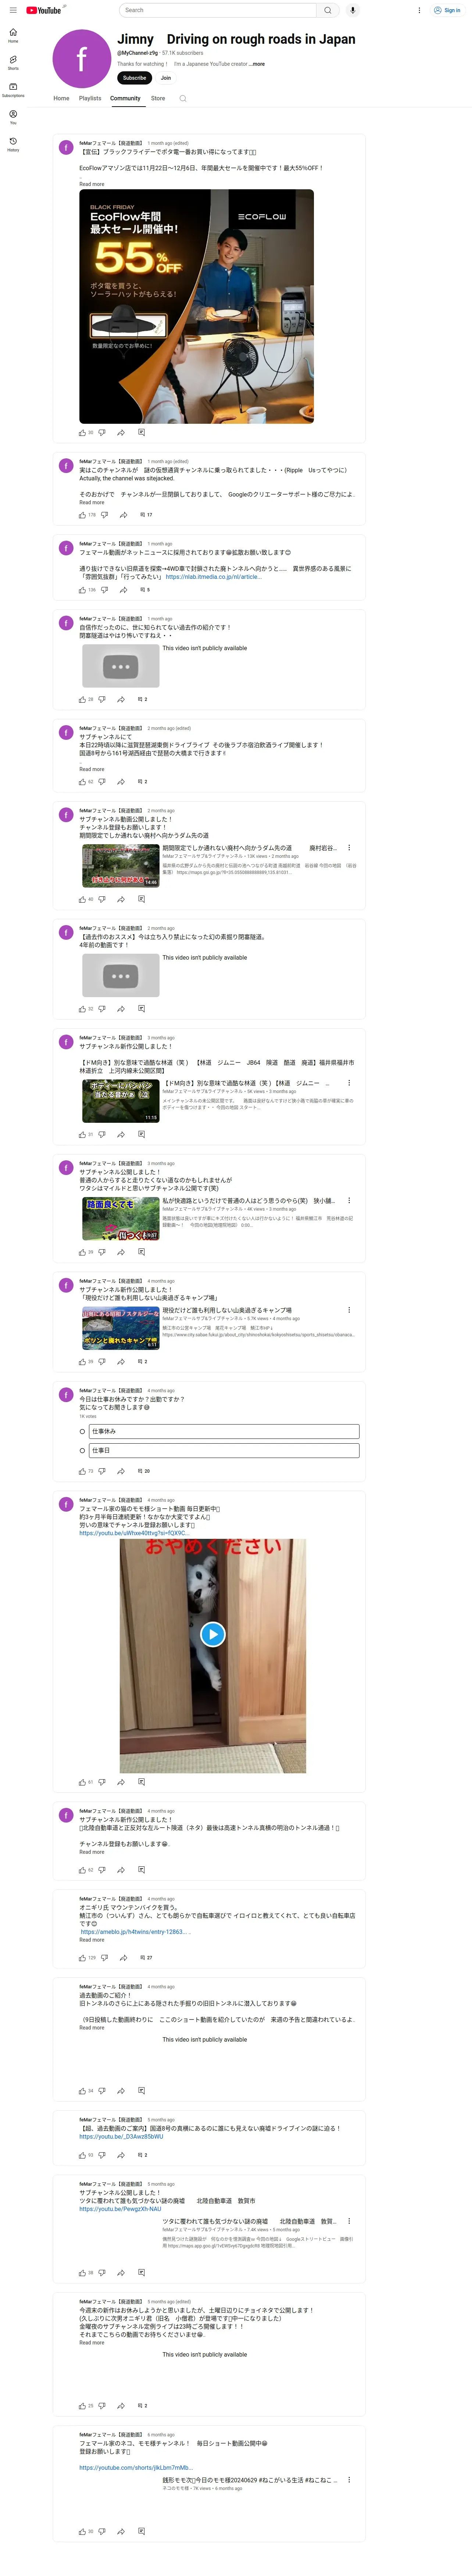This screenshot has height=2576, width=472.
Task: Open the youtu.be/_D3Awz85bWU link
Action: coord(121,2137)
